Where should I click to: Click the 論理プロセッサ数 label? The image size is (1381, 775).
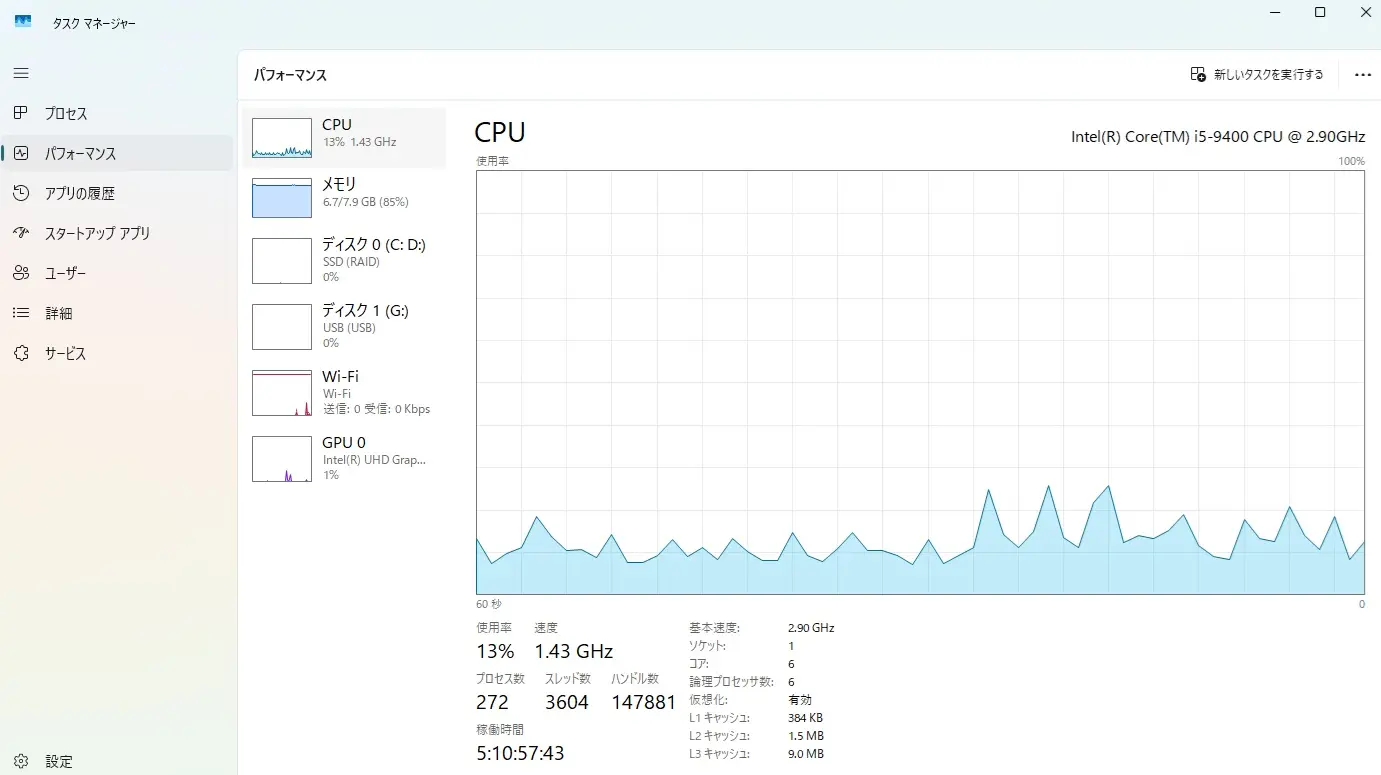731,682
